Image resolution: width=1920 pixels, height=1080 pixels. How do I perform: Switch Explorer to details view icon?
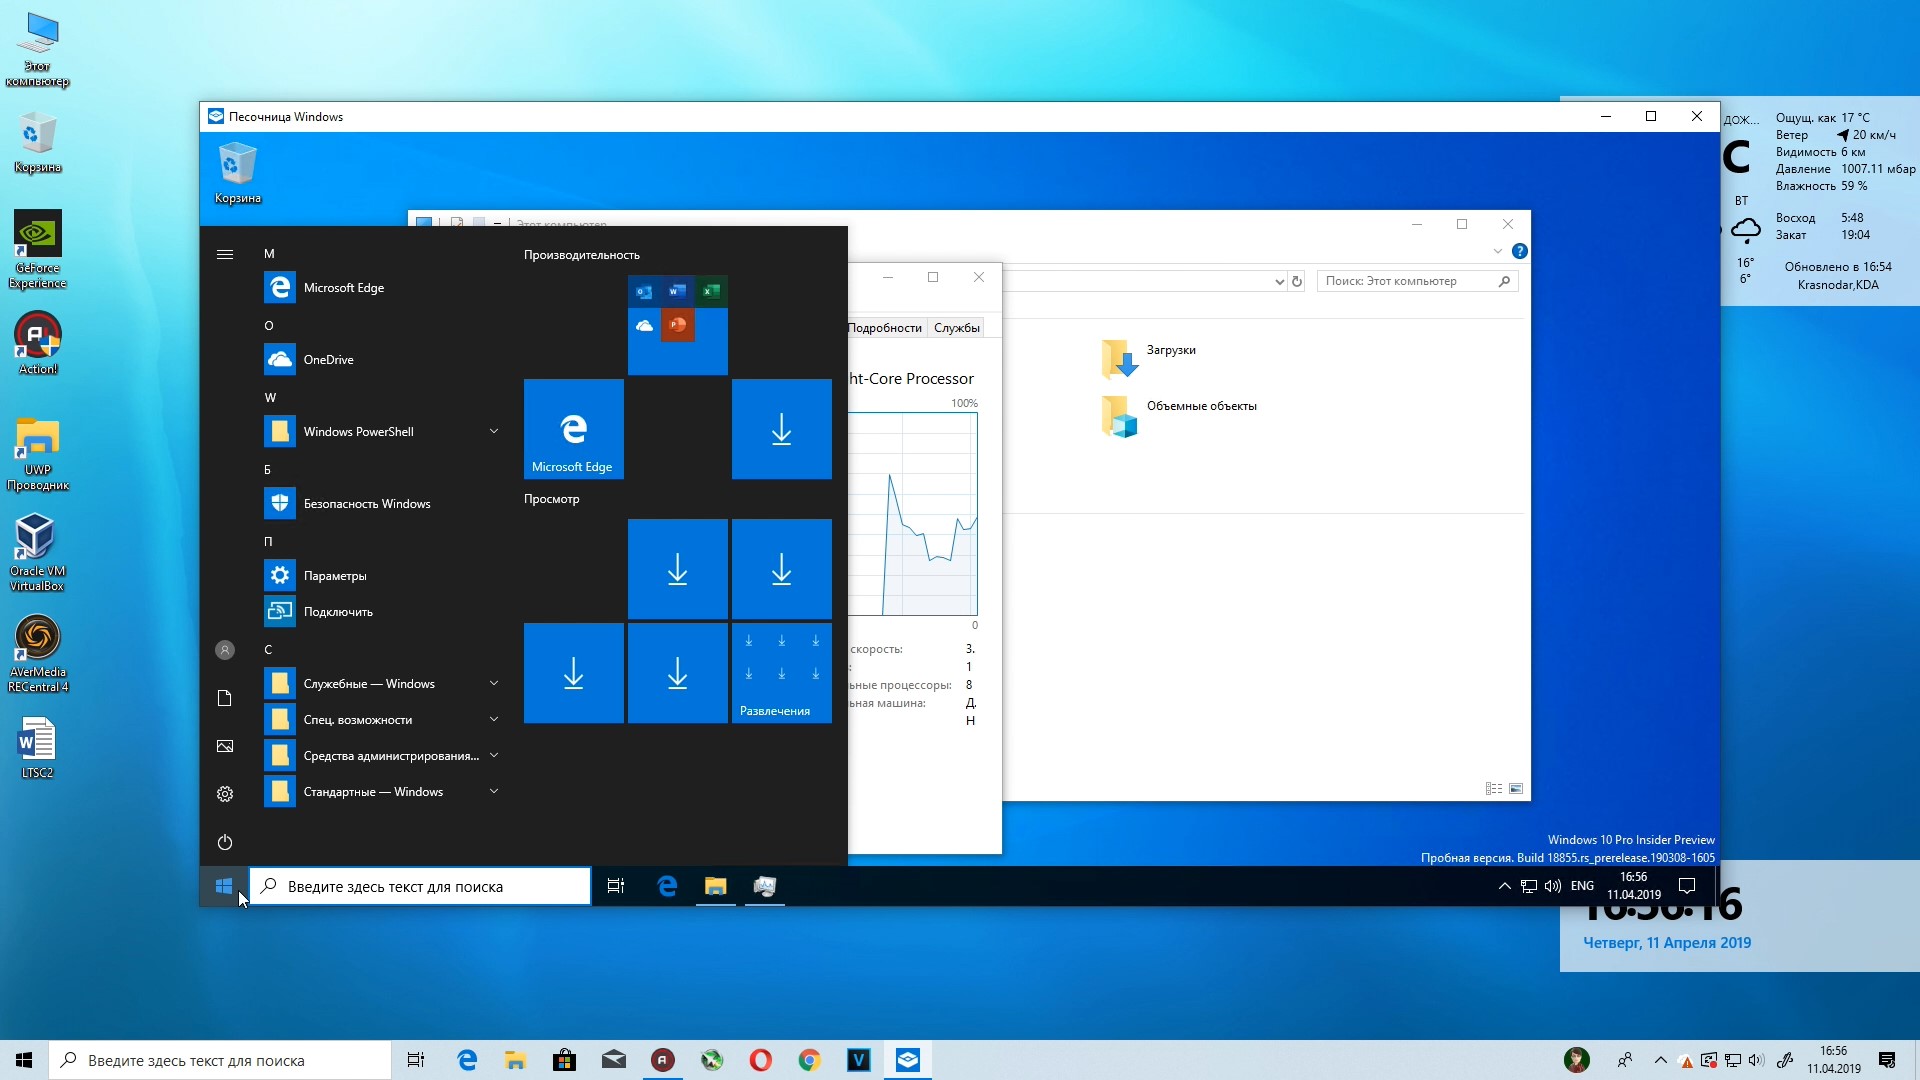1494,789
